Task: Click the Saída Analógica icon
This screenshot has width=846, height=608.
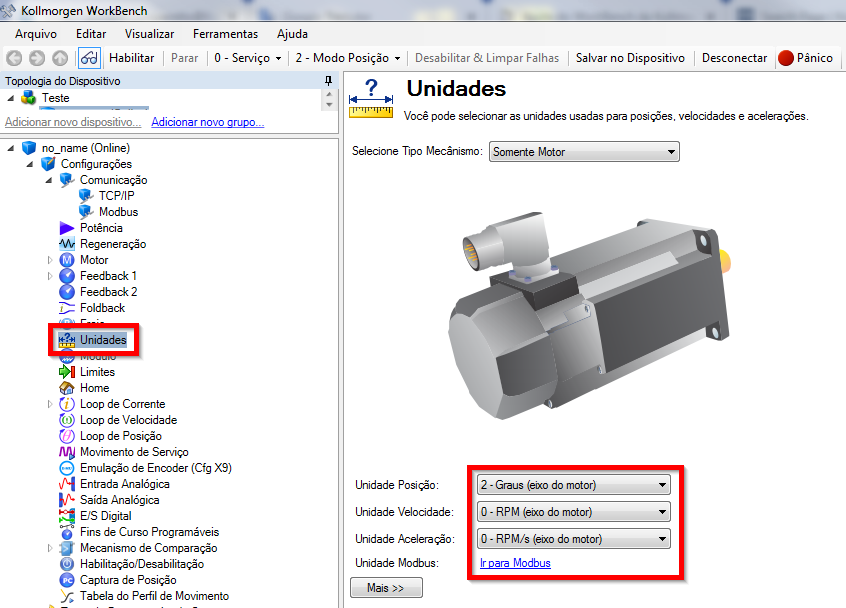Action: [67, 500]
